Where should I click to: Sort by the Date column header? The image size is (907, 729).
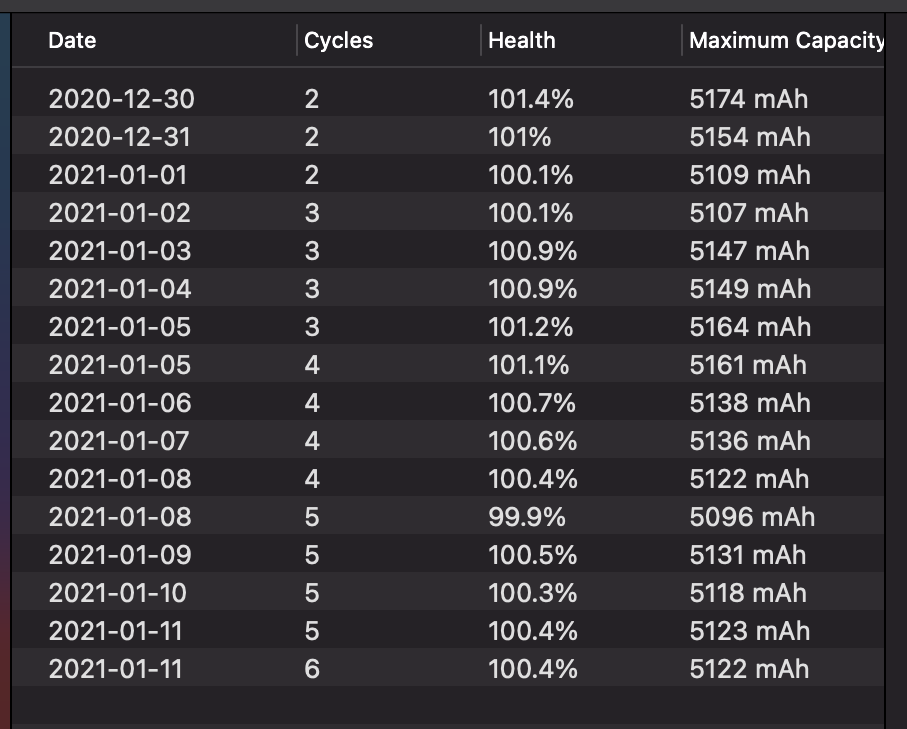(x=72, y=41)
